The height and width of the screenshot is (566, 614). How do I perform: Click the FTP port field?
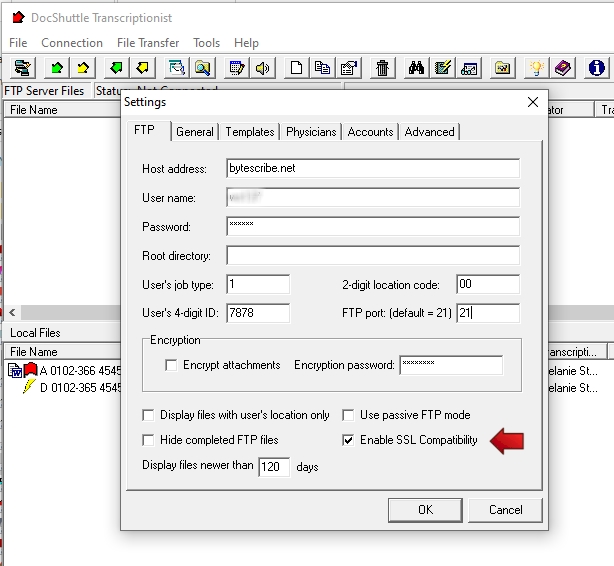(x=488, y=313)
